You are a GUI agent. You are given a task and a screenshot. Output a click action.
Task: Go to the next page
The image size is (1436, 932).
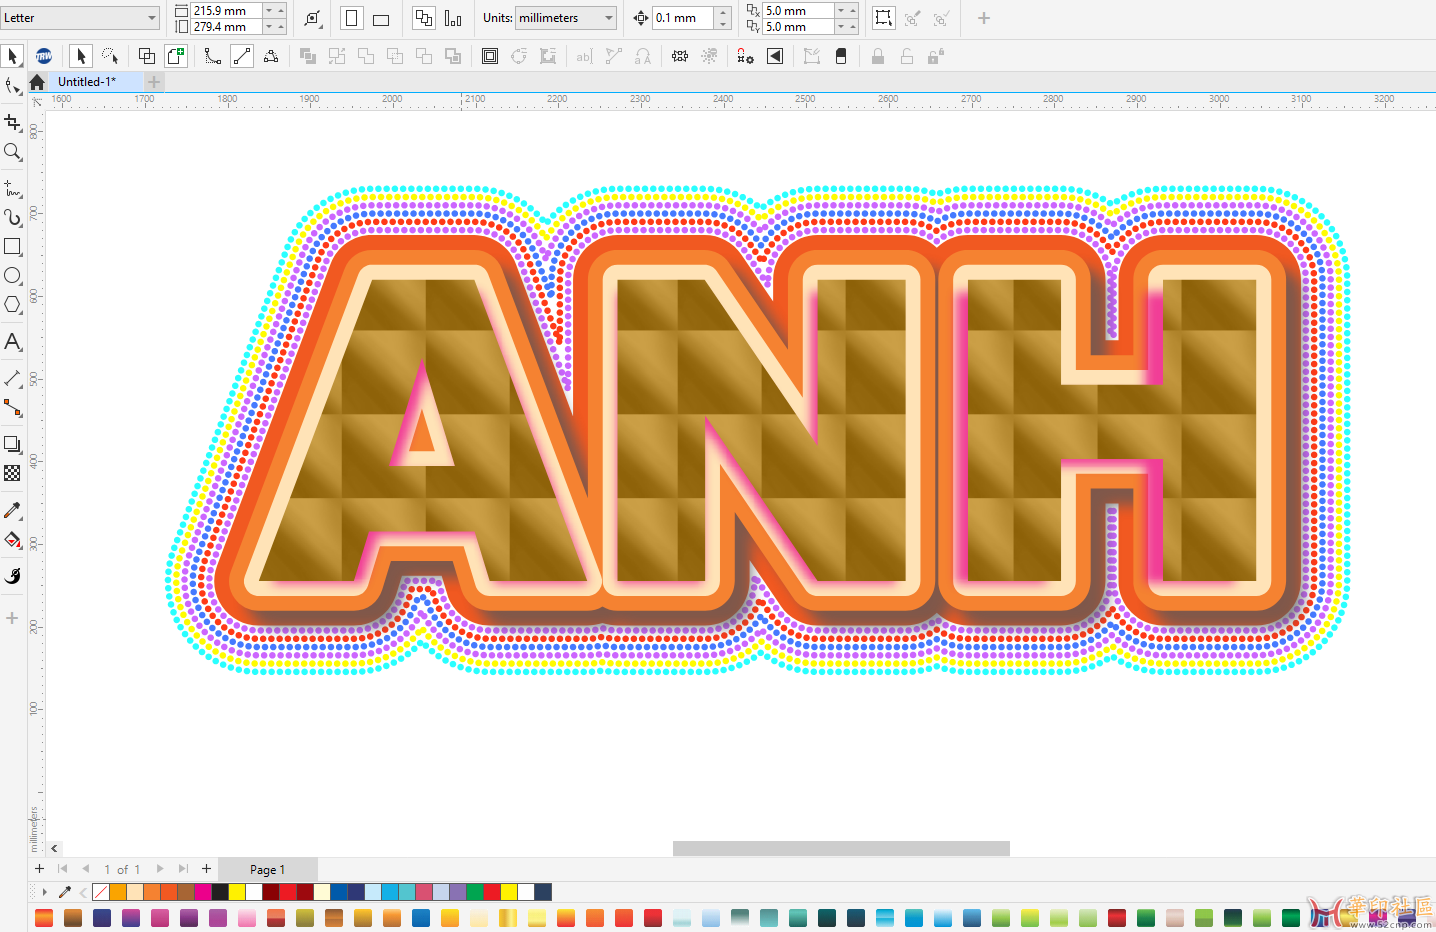159,869
